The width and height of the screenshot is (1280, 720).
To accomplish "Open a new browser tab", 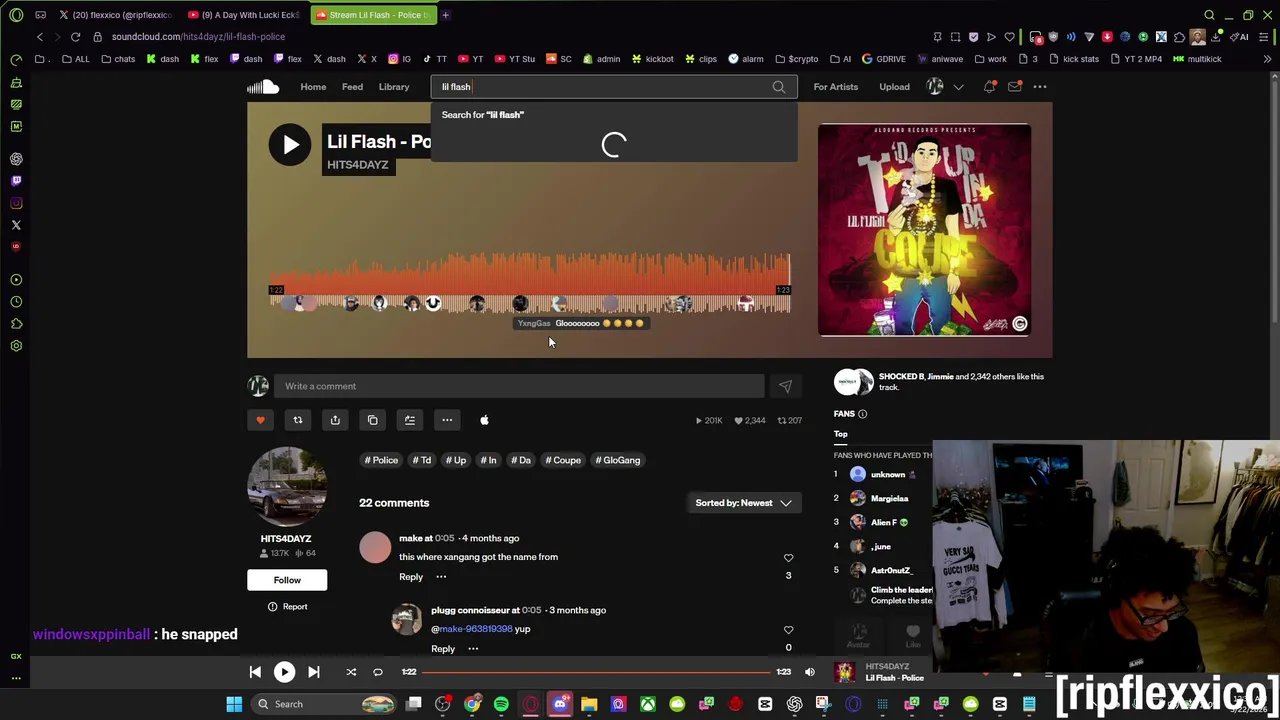I will (445, 15).
